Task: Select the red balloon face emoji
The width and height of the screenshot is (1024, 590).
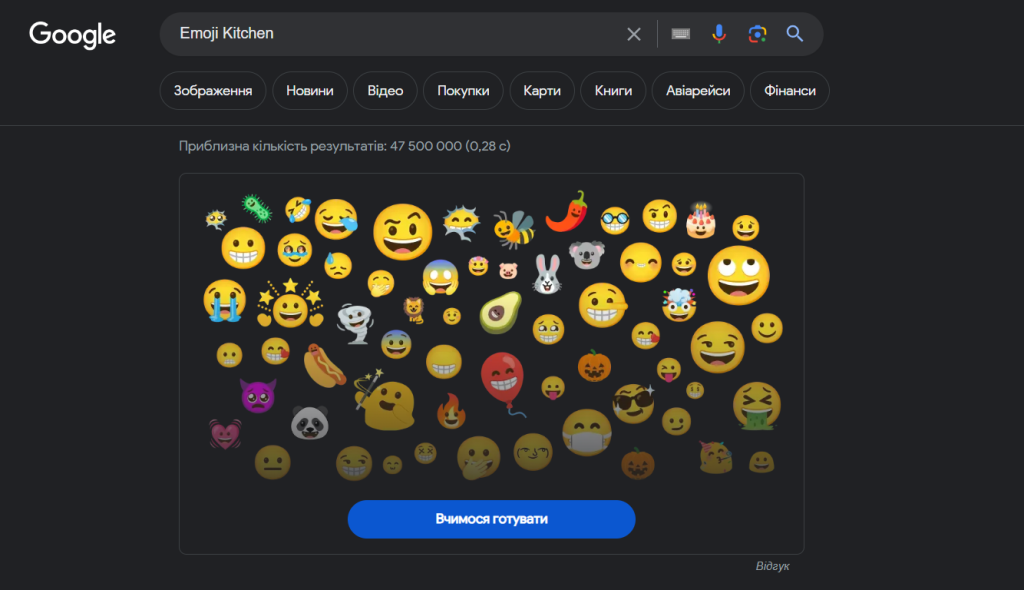Action: [504, 384]
